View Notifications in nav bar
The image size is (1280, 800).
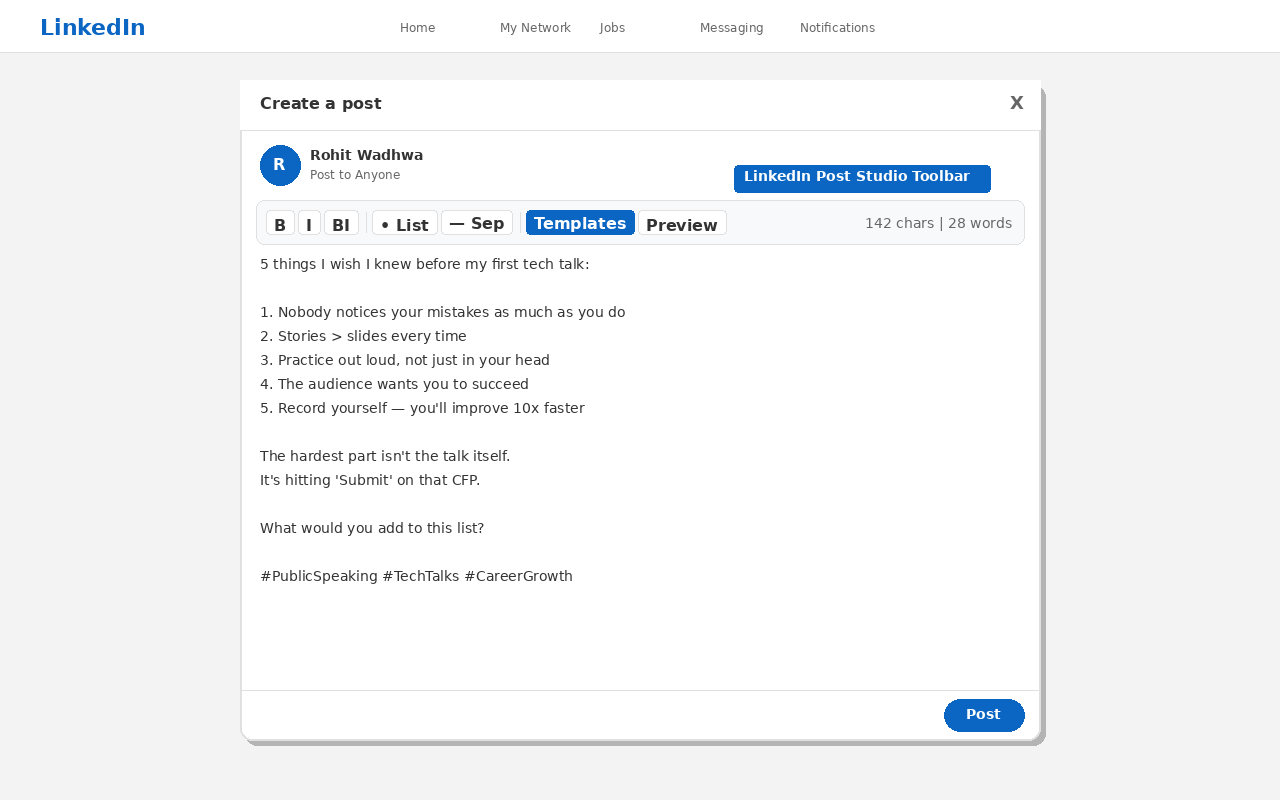[837, 28]
